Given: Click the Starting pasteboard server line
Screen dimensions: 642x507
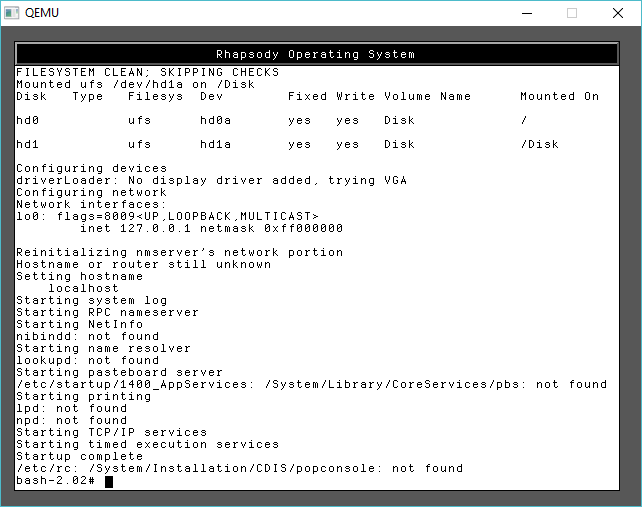Looking at the screenshot, I should [119, 372].
